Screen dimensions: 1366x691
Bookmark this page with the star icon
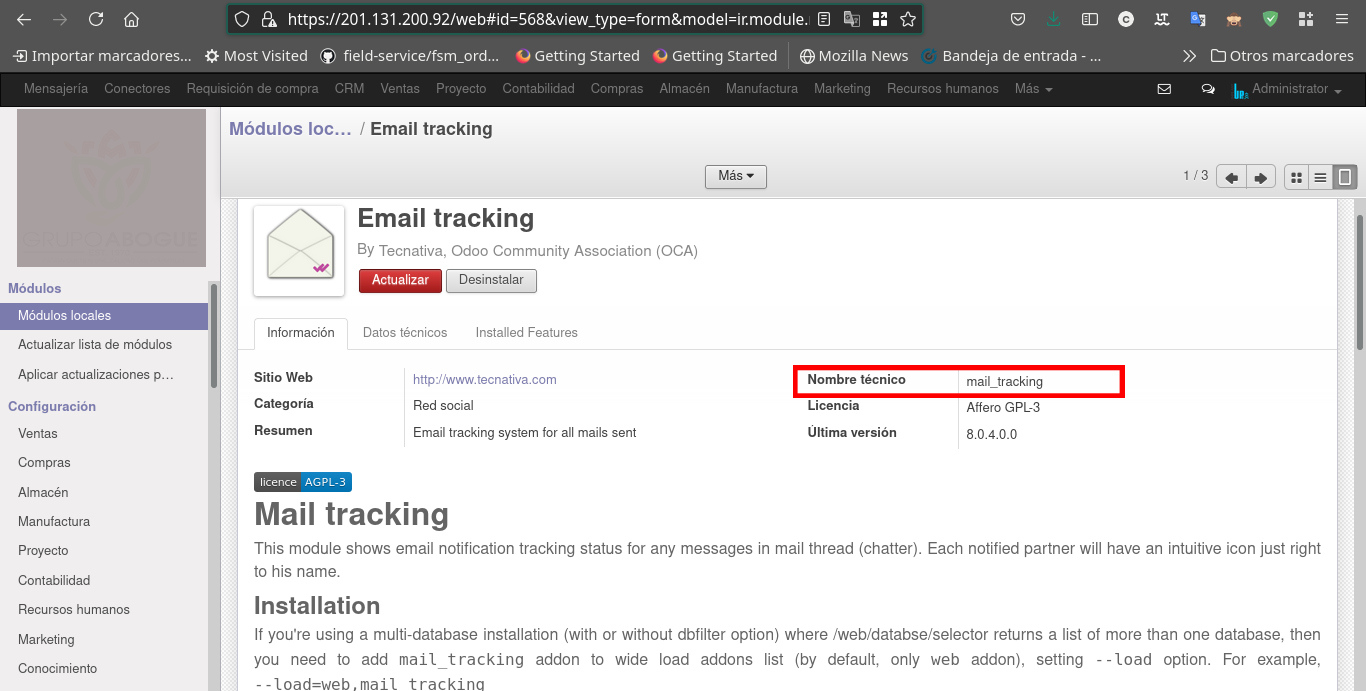(908, 19)
